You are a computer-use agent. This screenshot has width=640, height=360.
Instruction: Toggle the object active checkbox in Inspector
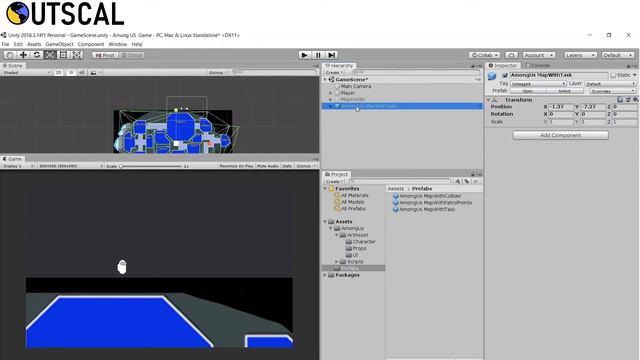[505, 75]
